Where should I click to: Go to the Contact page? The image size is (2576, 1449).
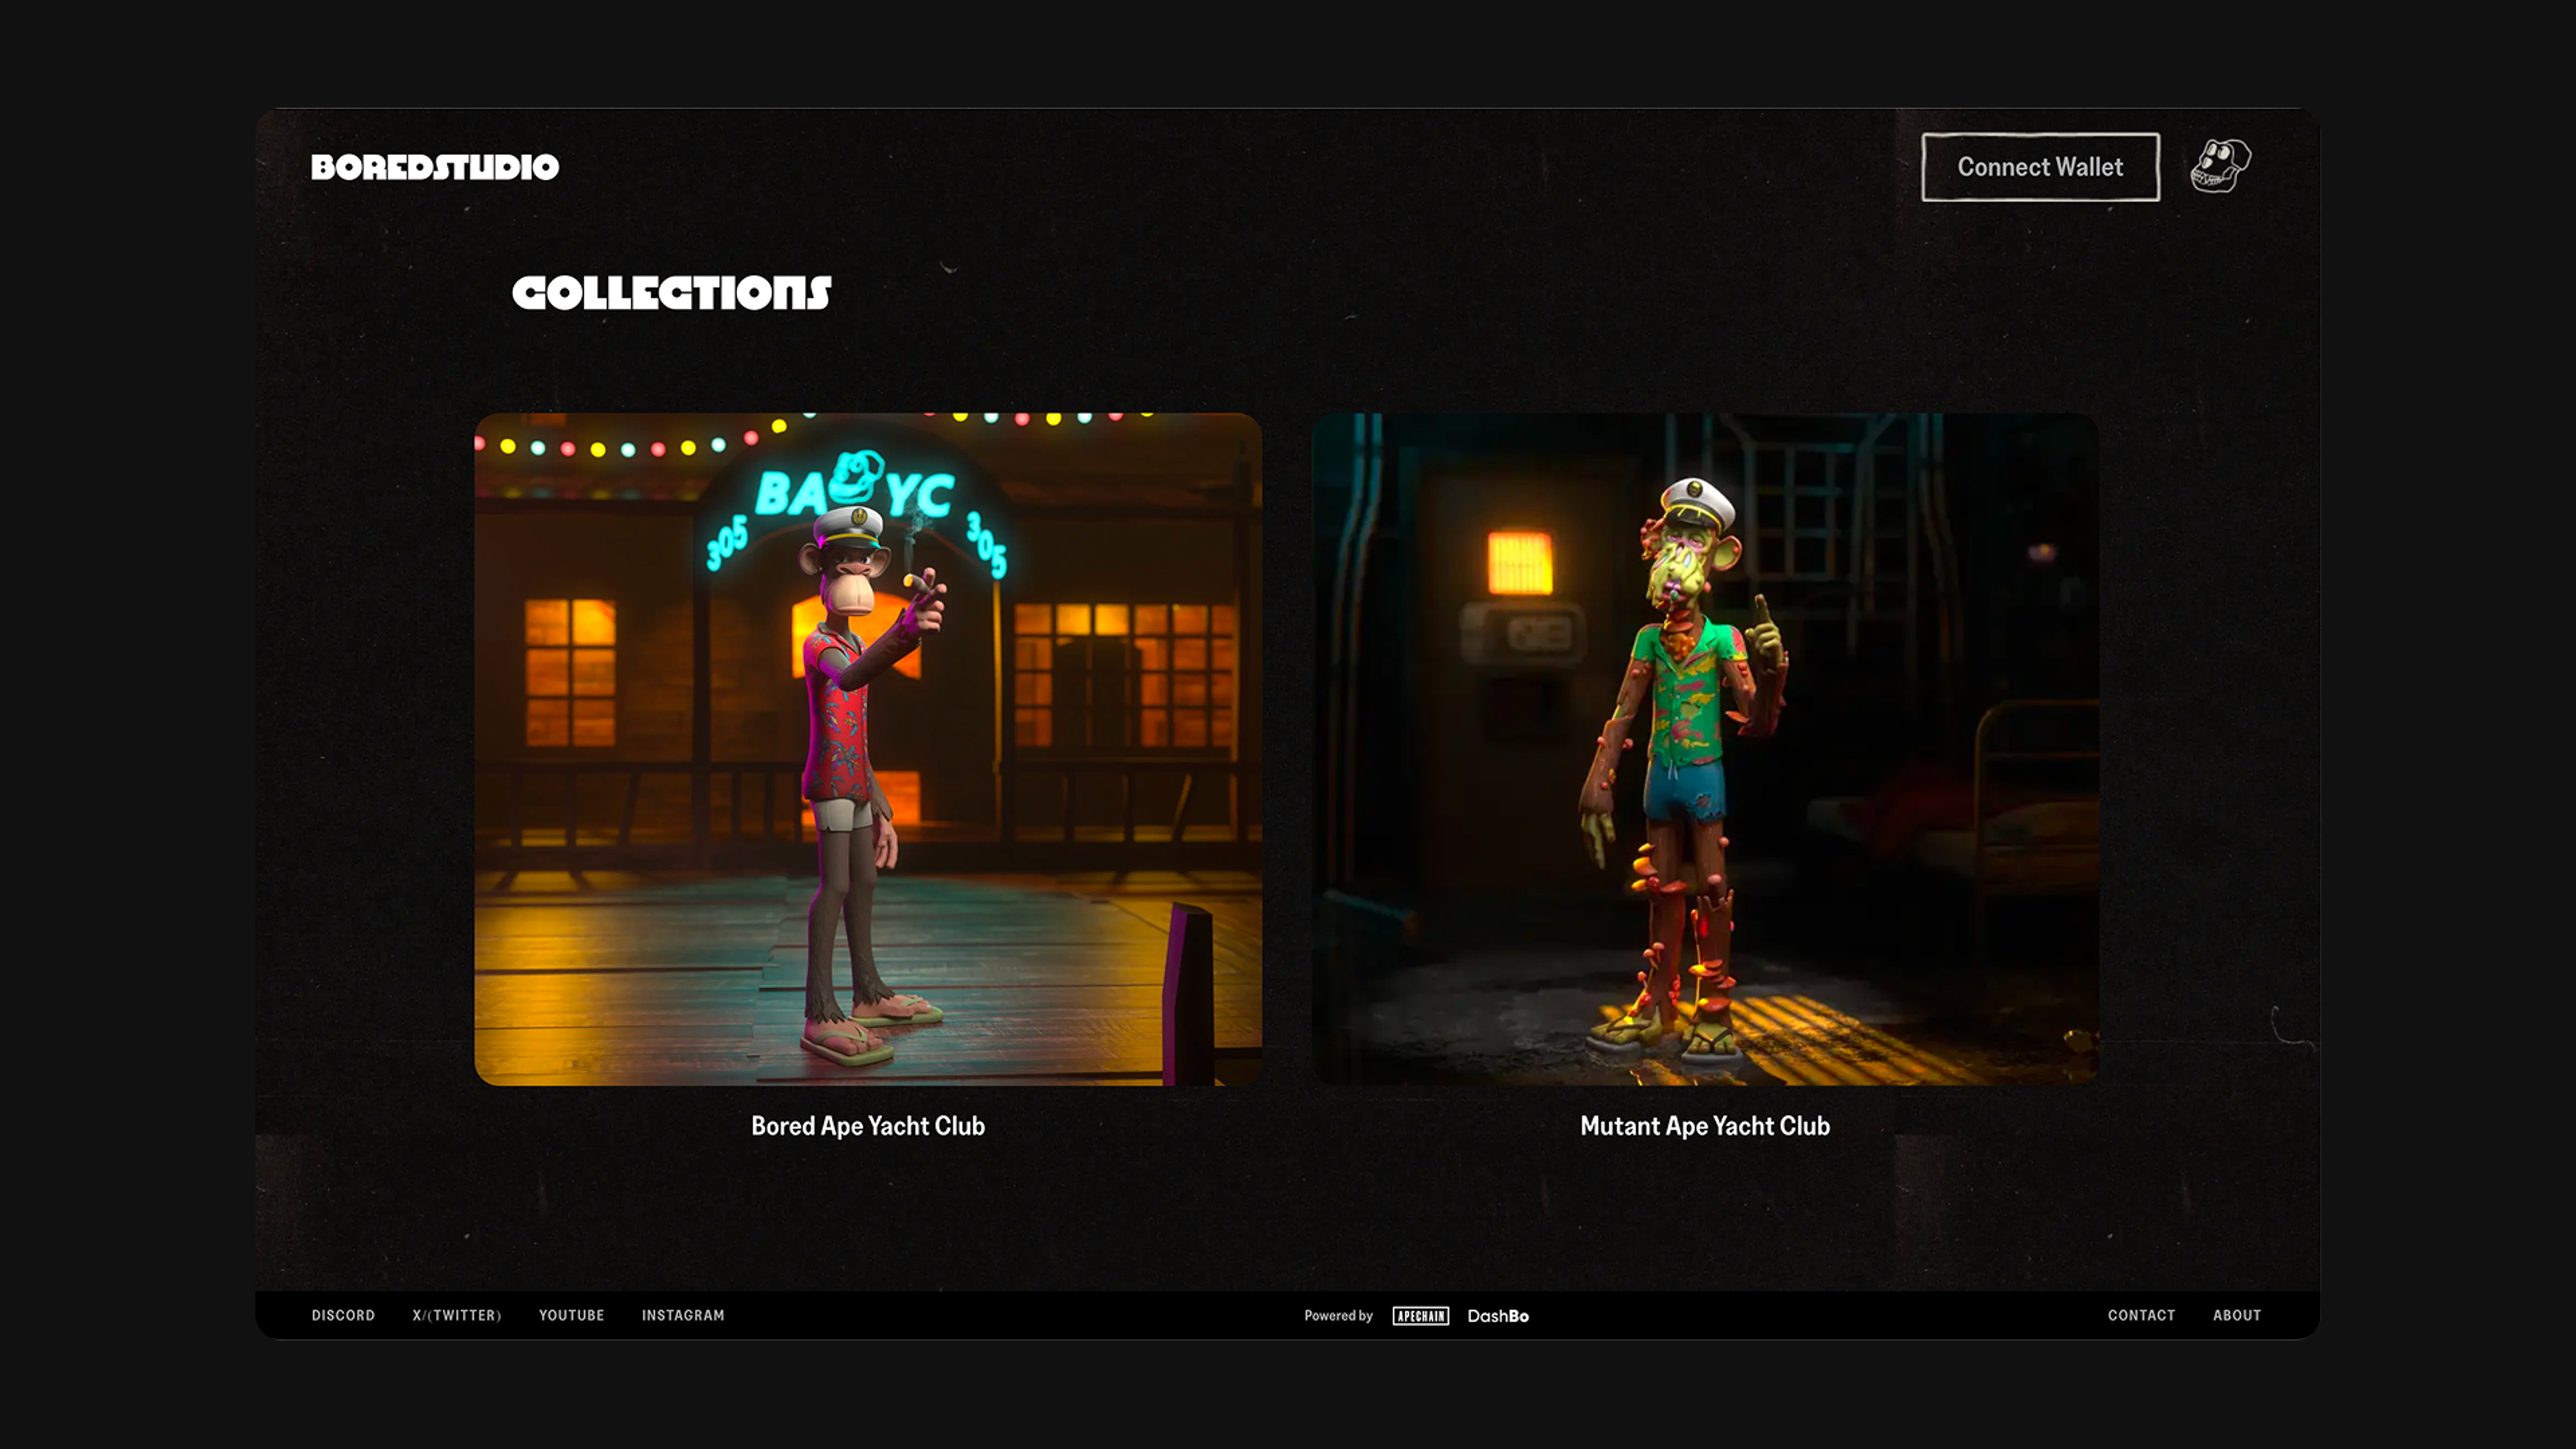pyautogui.click(x=2141, y=1315)
